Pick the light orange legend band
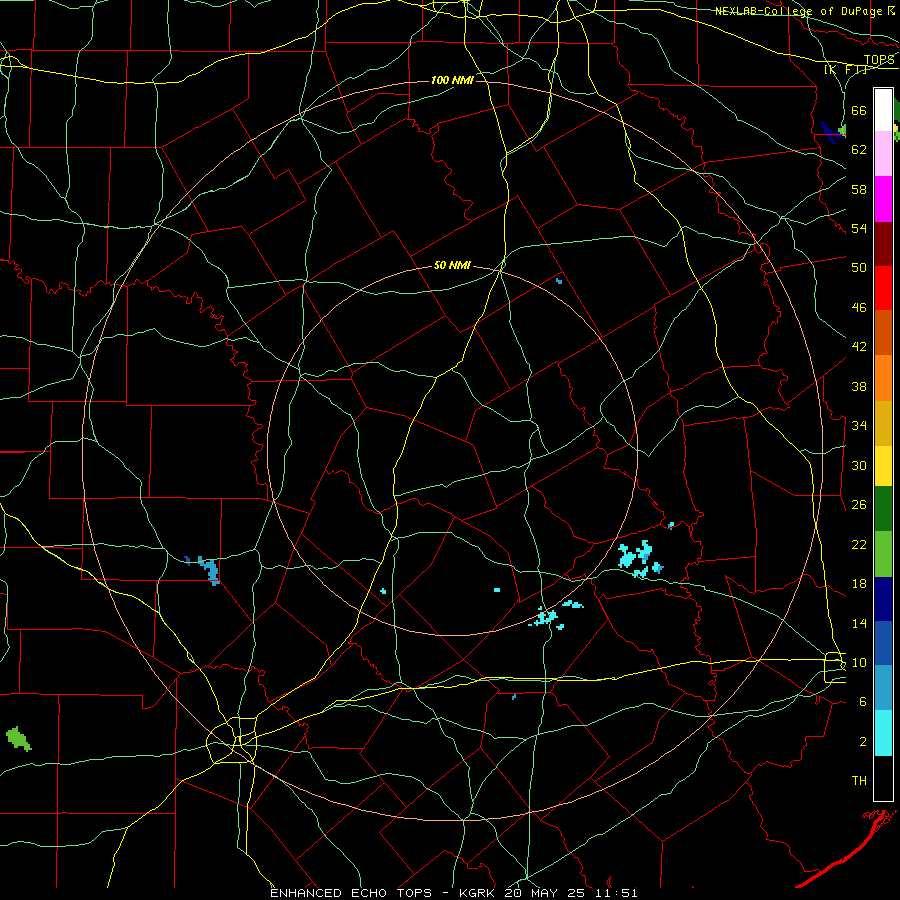900x900 pixels. 883,378
